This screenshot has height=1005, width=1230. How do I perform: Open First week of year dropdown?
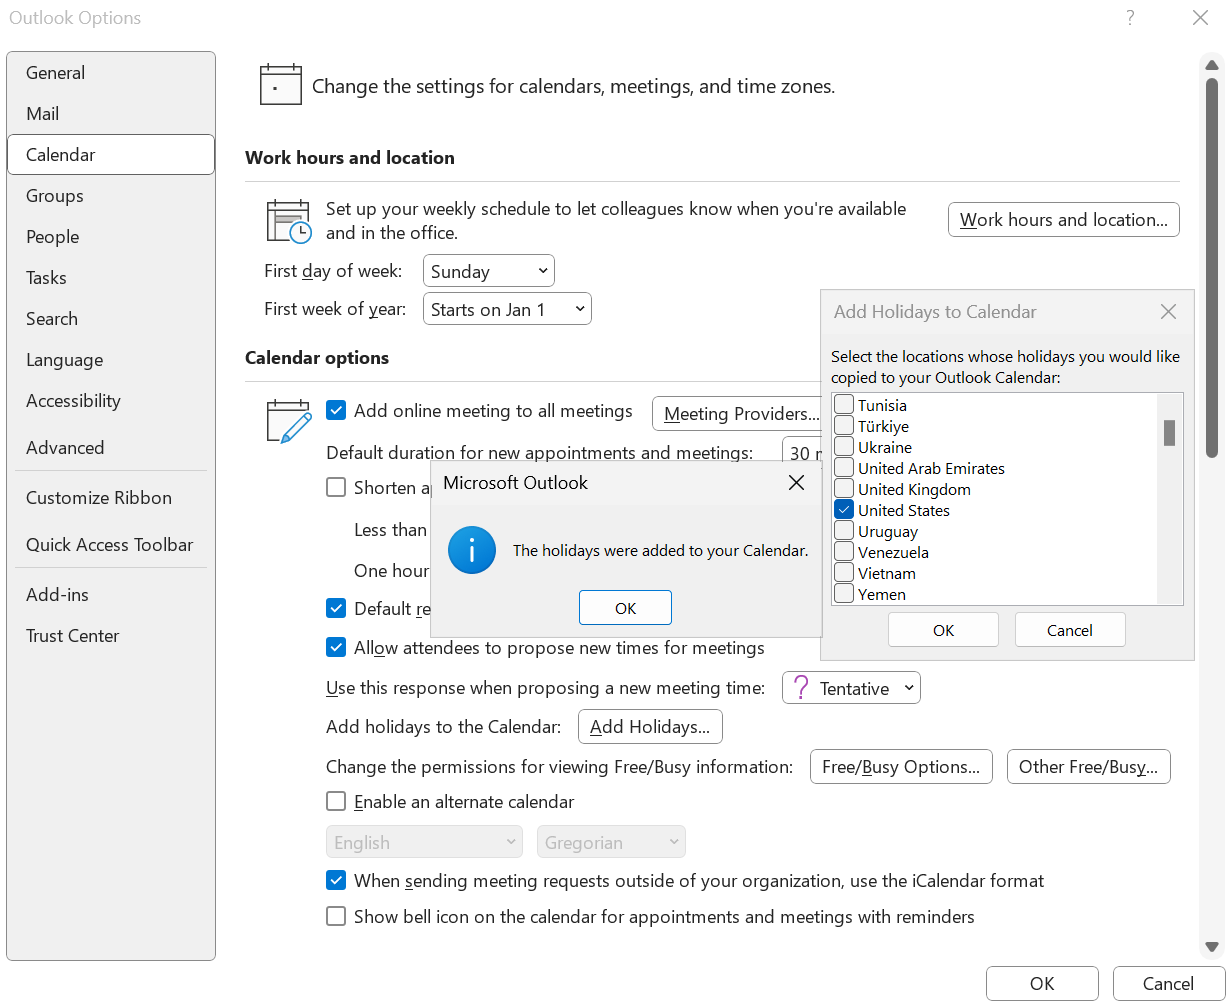[507, 309]
